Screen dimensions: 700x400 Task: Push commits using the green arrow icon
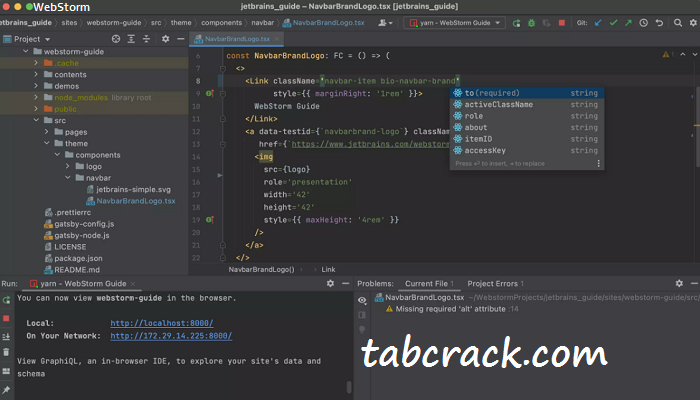pyautogui.click(x=628, y=23)
